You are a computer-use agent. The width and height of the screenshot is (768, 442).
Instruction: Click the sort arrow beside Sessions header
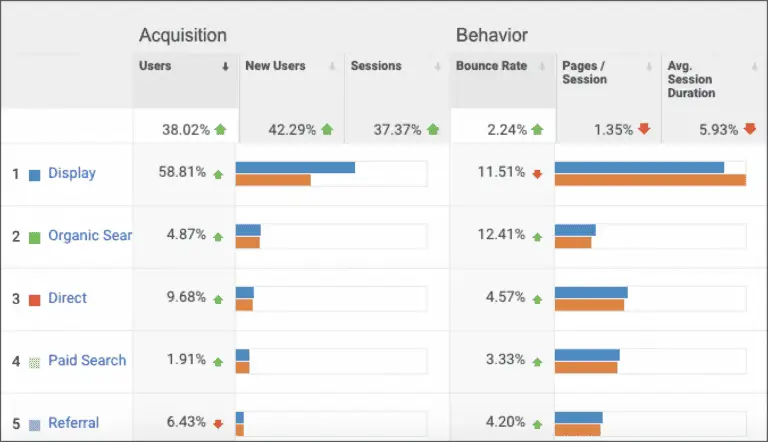pos(437,67)
